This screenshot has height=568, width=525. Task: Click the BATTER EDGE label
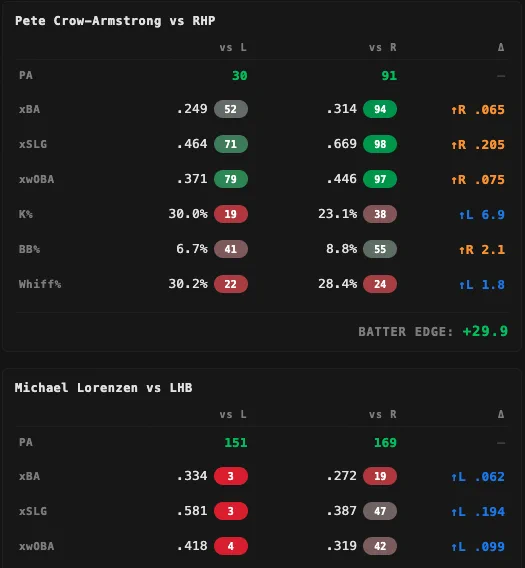(x=406, y=332)
